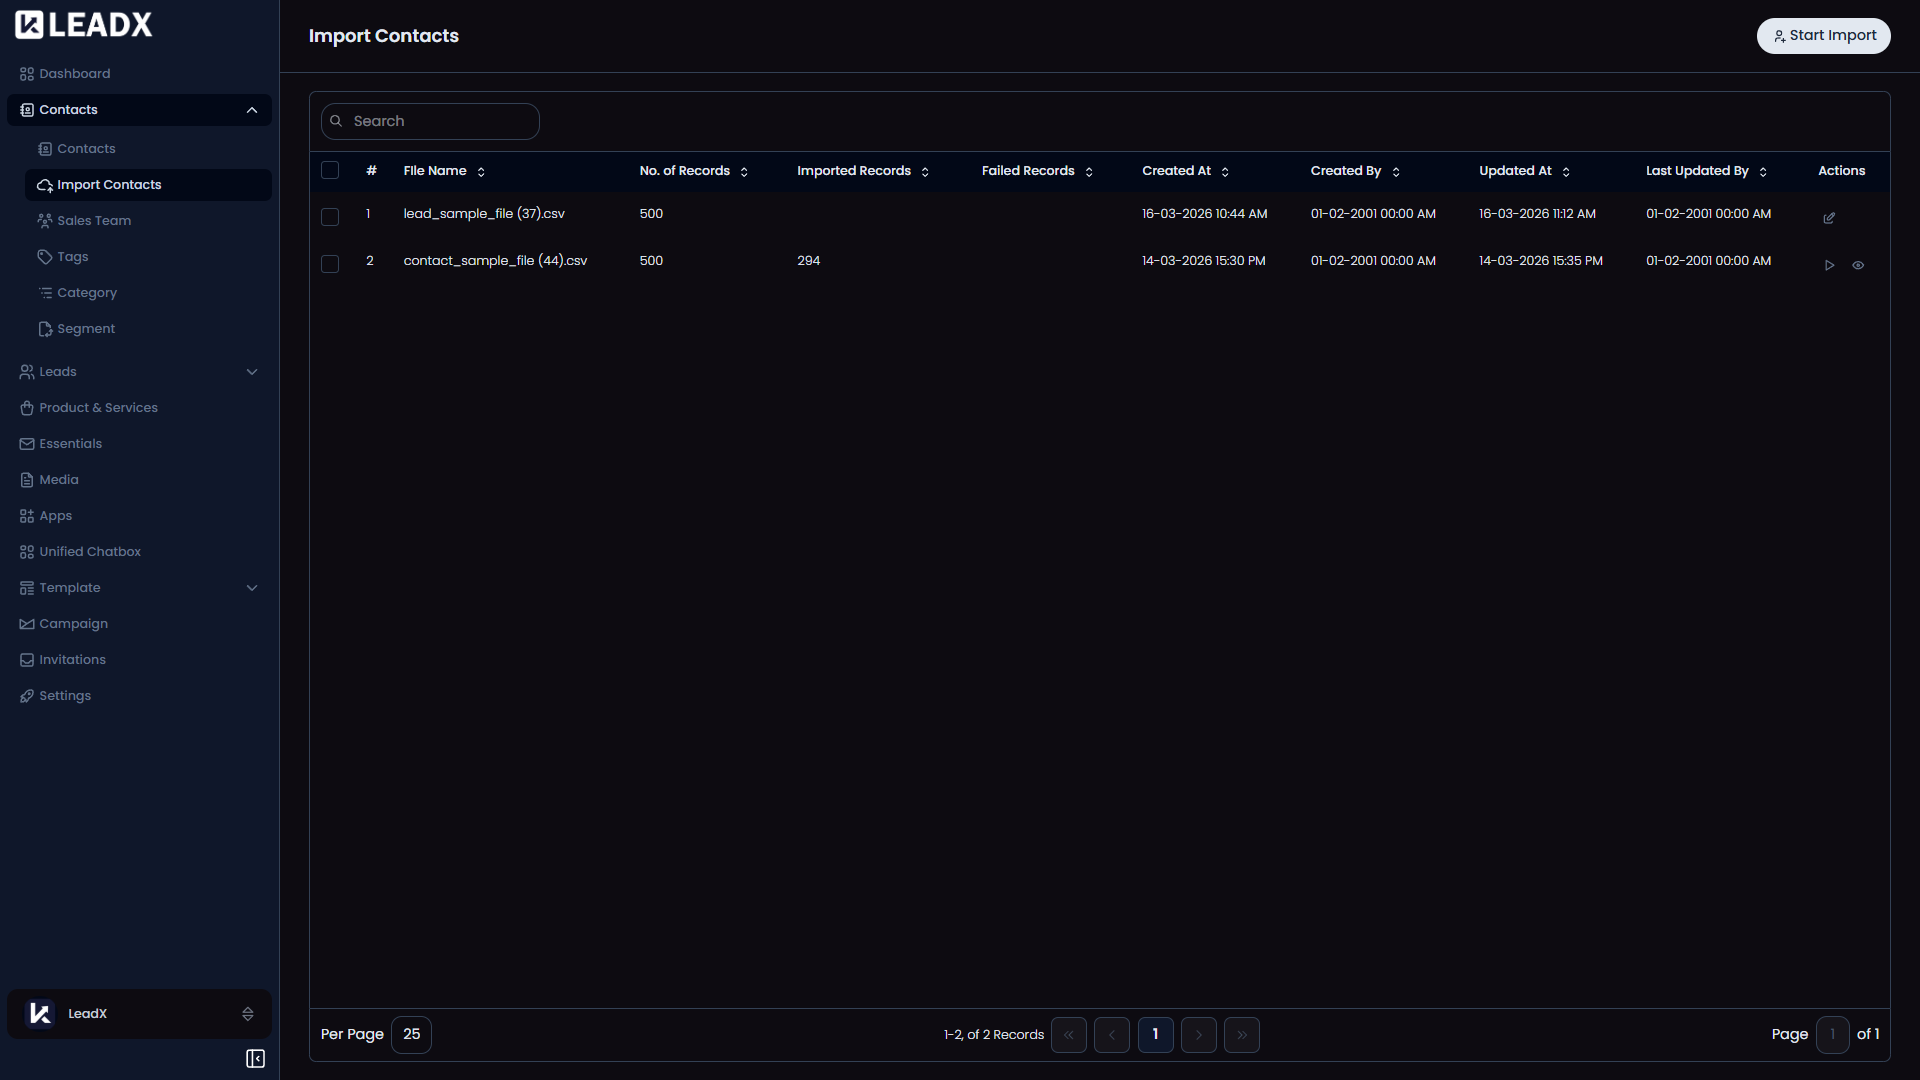Viewport: 1920px width, 1080px height.
Task: Click the Start Import button
Action: pyautogui.click(x=1823, y=36)
